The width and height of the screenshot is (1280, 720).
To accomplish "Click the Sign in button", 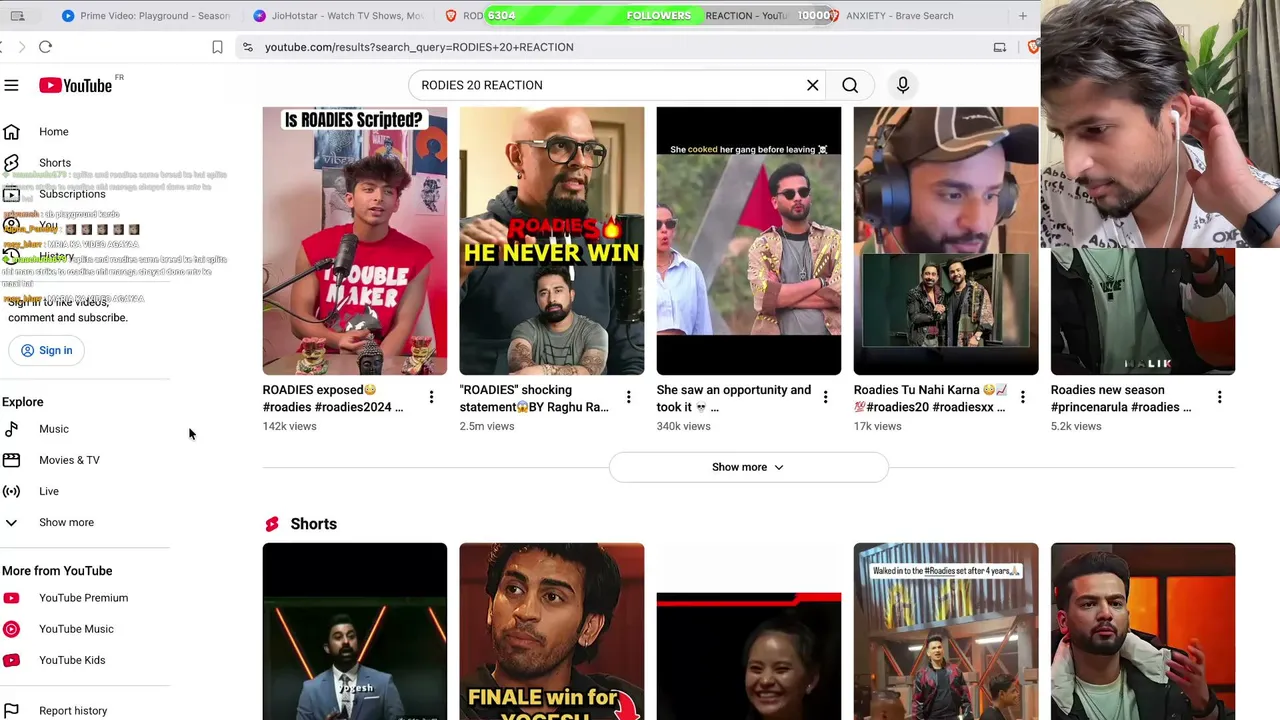I will pyautogui.click(x=47, y=350).
